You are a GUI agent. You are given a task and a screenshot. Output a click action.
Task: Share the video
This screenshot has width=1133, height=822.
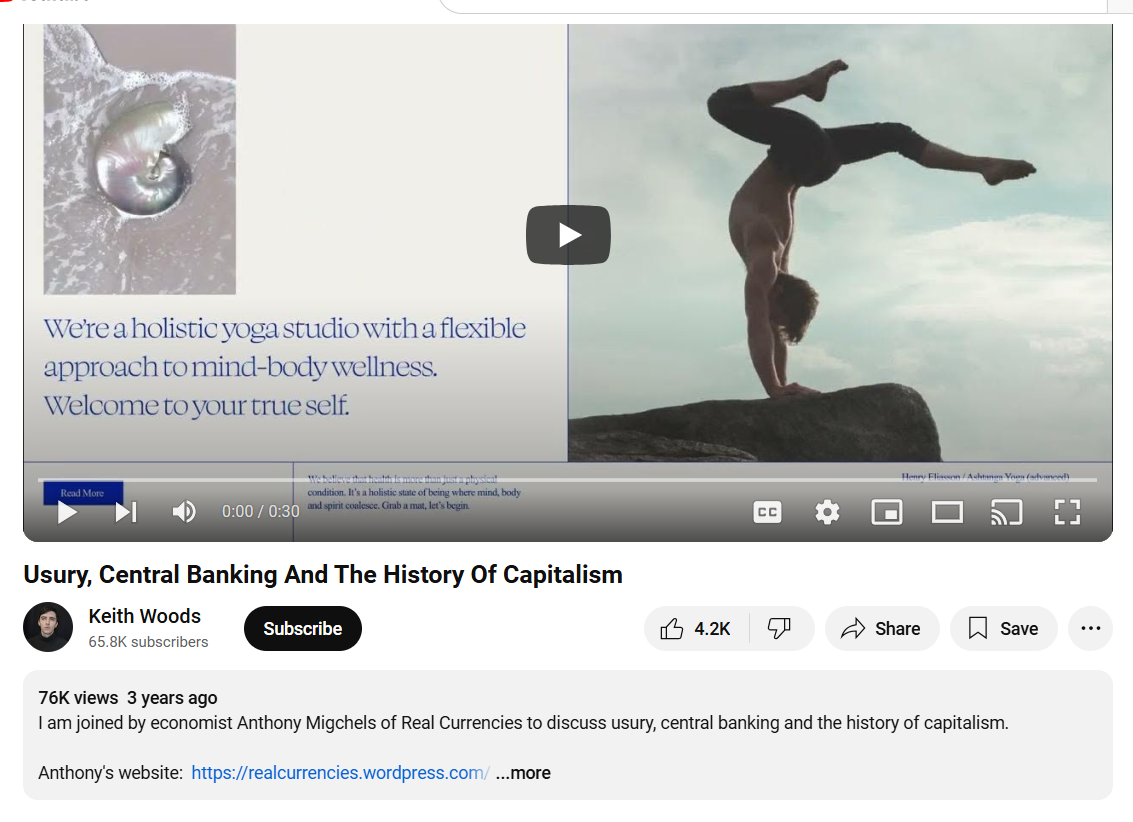pos(882,628)
